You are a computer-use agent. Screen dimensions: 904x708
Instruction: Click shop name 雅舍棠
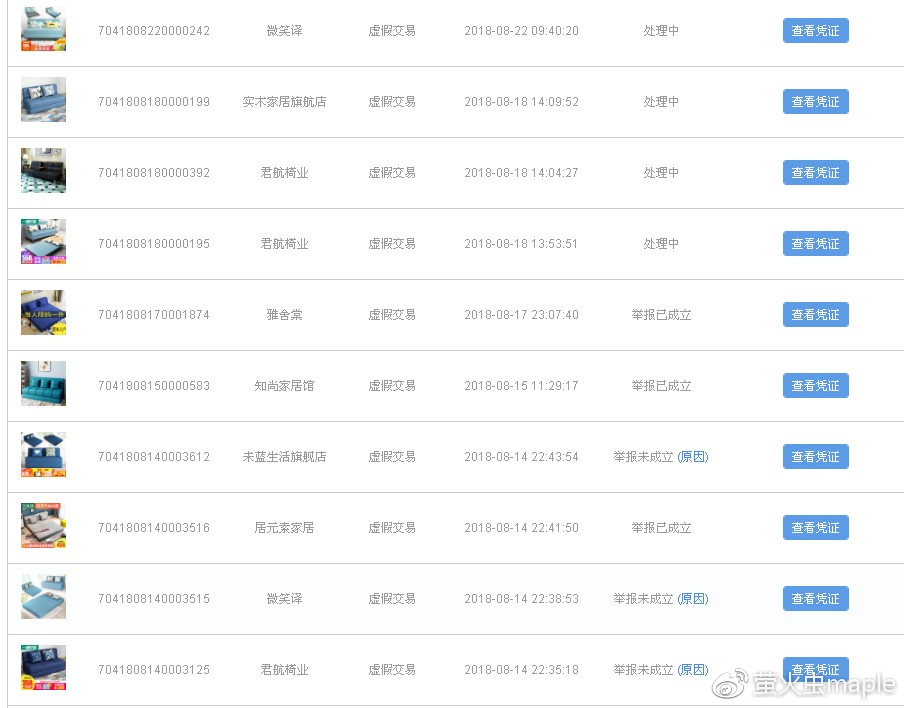click(x=284, y=314)
